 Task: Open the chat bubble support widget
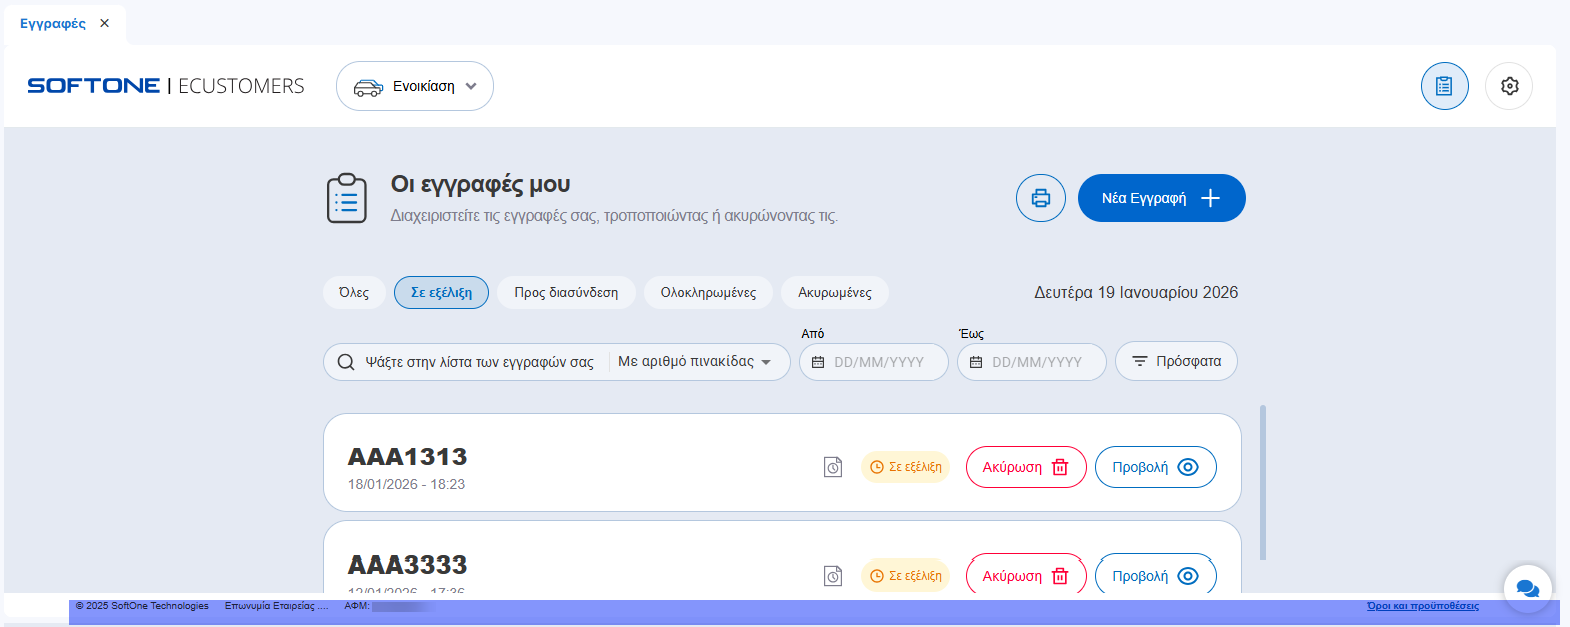point(1527,589)
